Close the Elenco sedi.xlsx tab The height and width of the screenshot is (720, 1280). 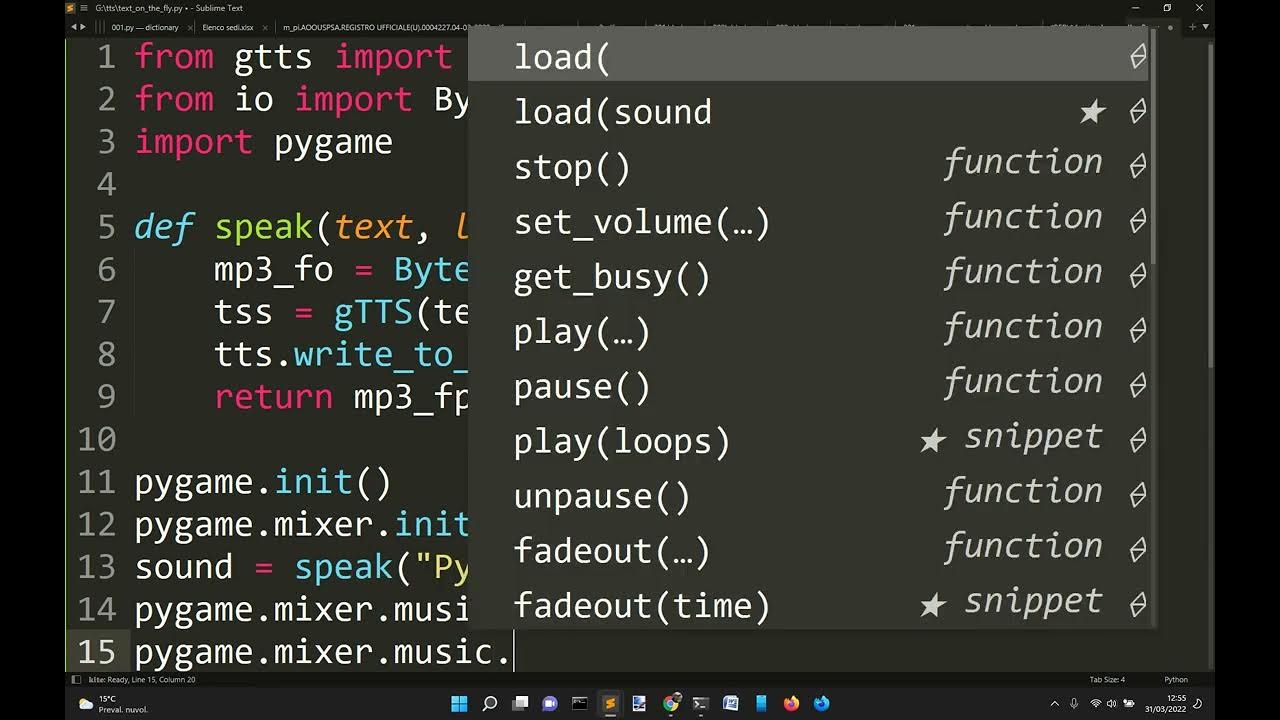tap(265, 28)
